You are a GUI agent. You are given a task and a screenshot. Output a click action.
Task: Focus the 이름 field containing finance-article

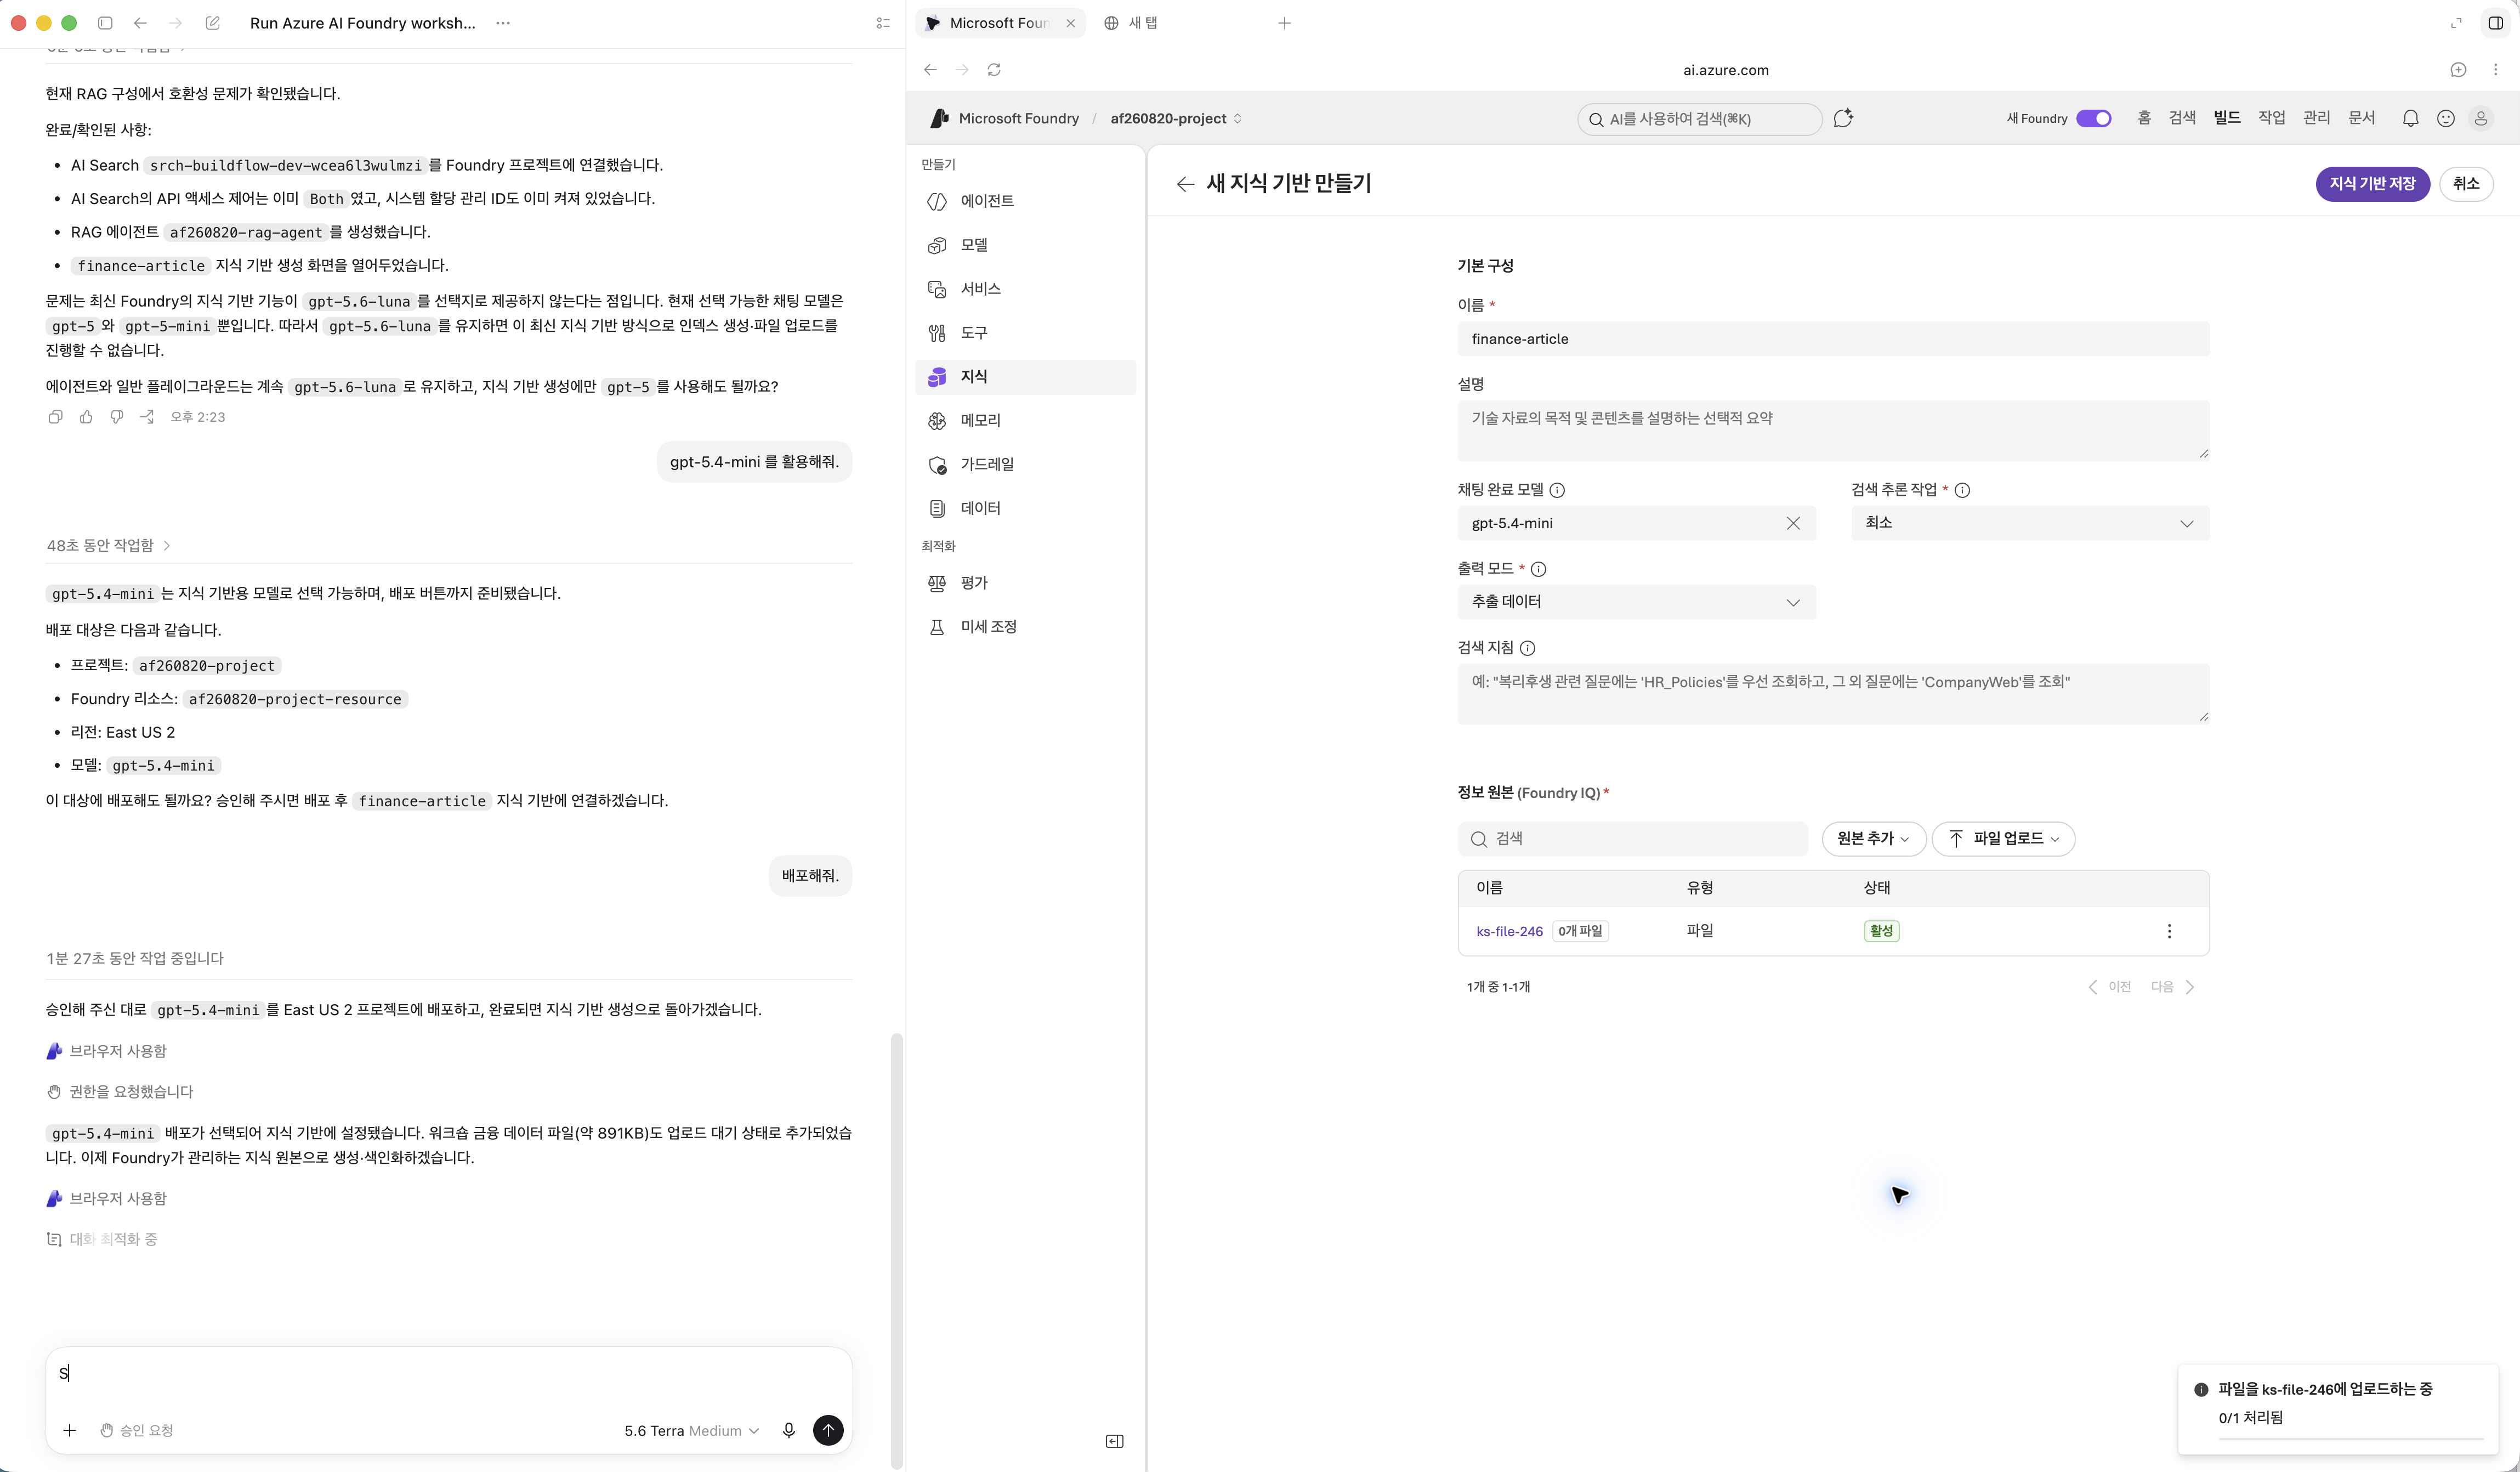[x=1833, y=339]
